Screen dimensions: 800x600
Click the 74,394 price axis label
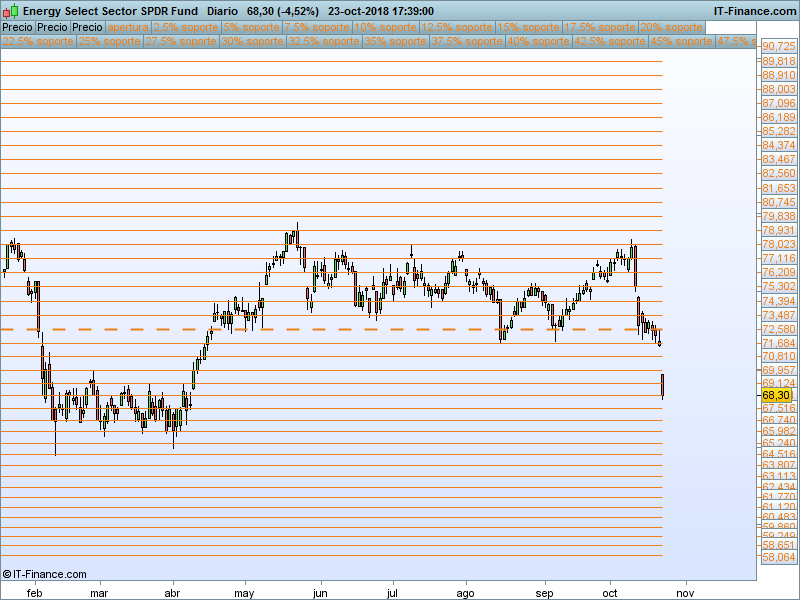pos(779,301)
